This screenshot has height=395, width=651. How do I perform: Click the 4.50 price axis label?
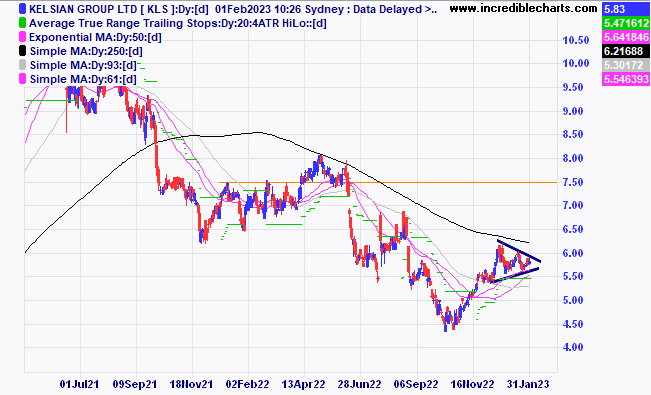pyautogui.click(x=573, y=324)
